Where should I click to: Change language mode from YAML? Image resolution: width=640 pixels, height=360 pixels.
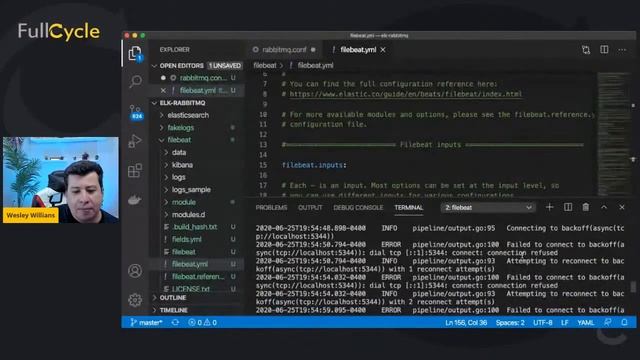[x=585, y=322]
